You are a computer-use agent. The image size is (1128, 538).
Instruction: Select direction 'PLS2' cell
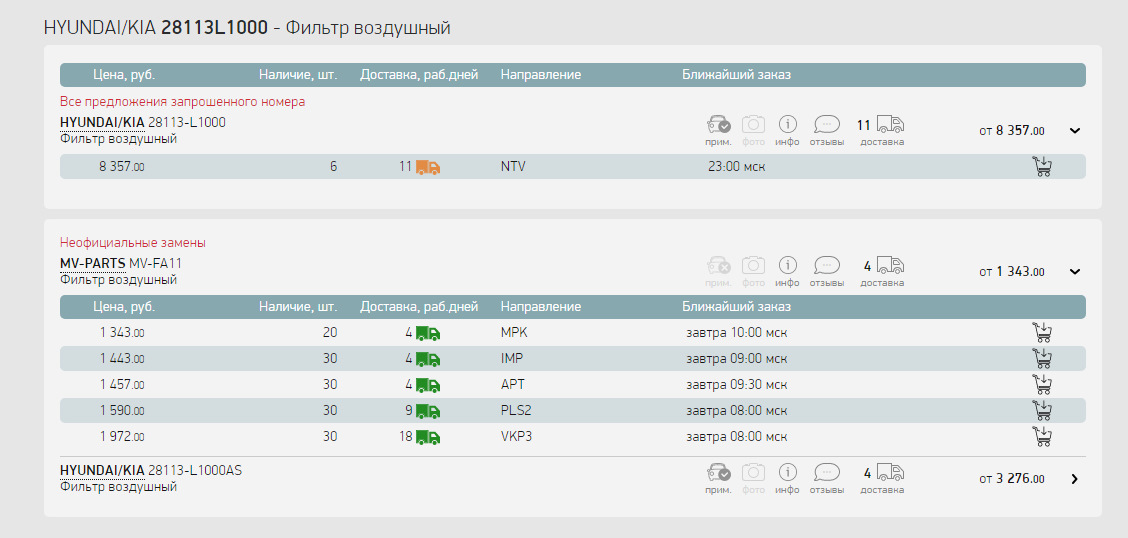point(515,411)
